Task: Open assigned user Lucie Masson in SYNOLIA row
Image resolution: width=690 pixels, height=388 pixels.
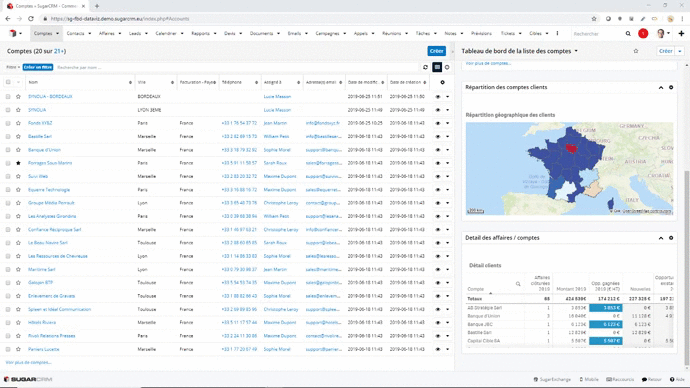Action: click(277, 110)
